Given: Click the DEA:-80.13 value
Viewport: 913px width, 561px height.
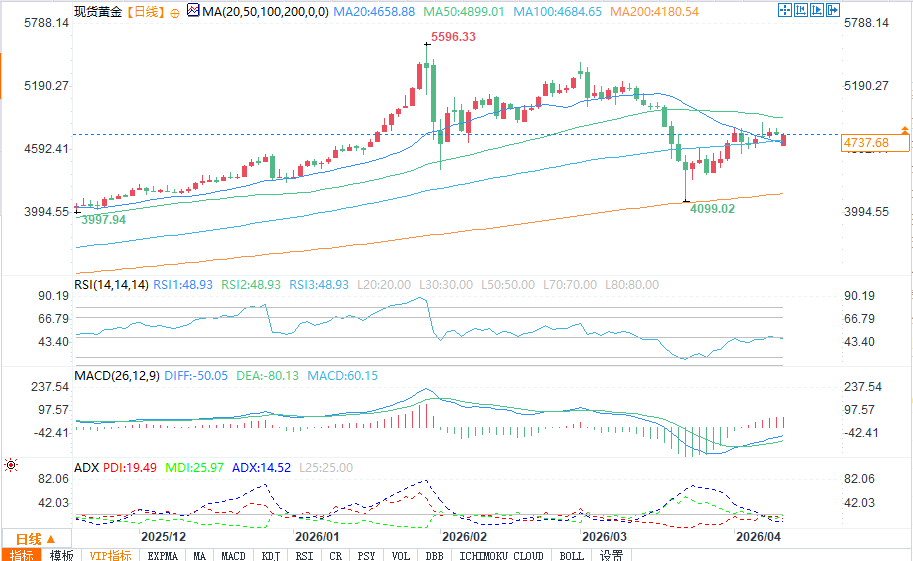Looking at the screenshot, I should [267, 376].
